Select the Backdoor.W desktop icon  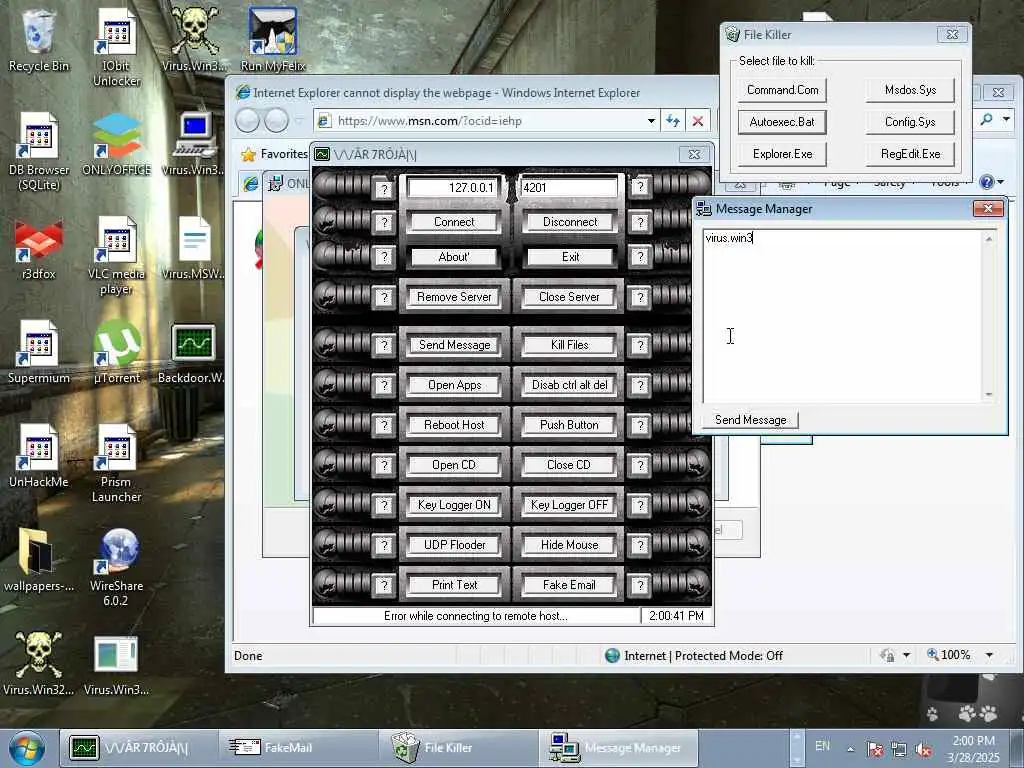click(192, 352)
